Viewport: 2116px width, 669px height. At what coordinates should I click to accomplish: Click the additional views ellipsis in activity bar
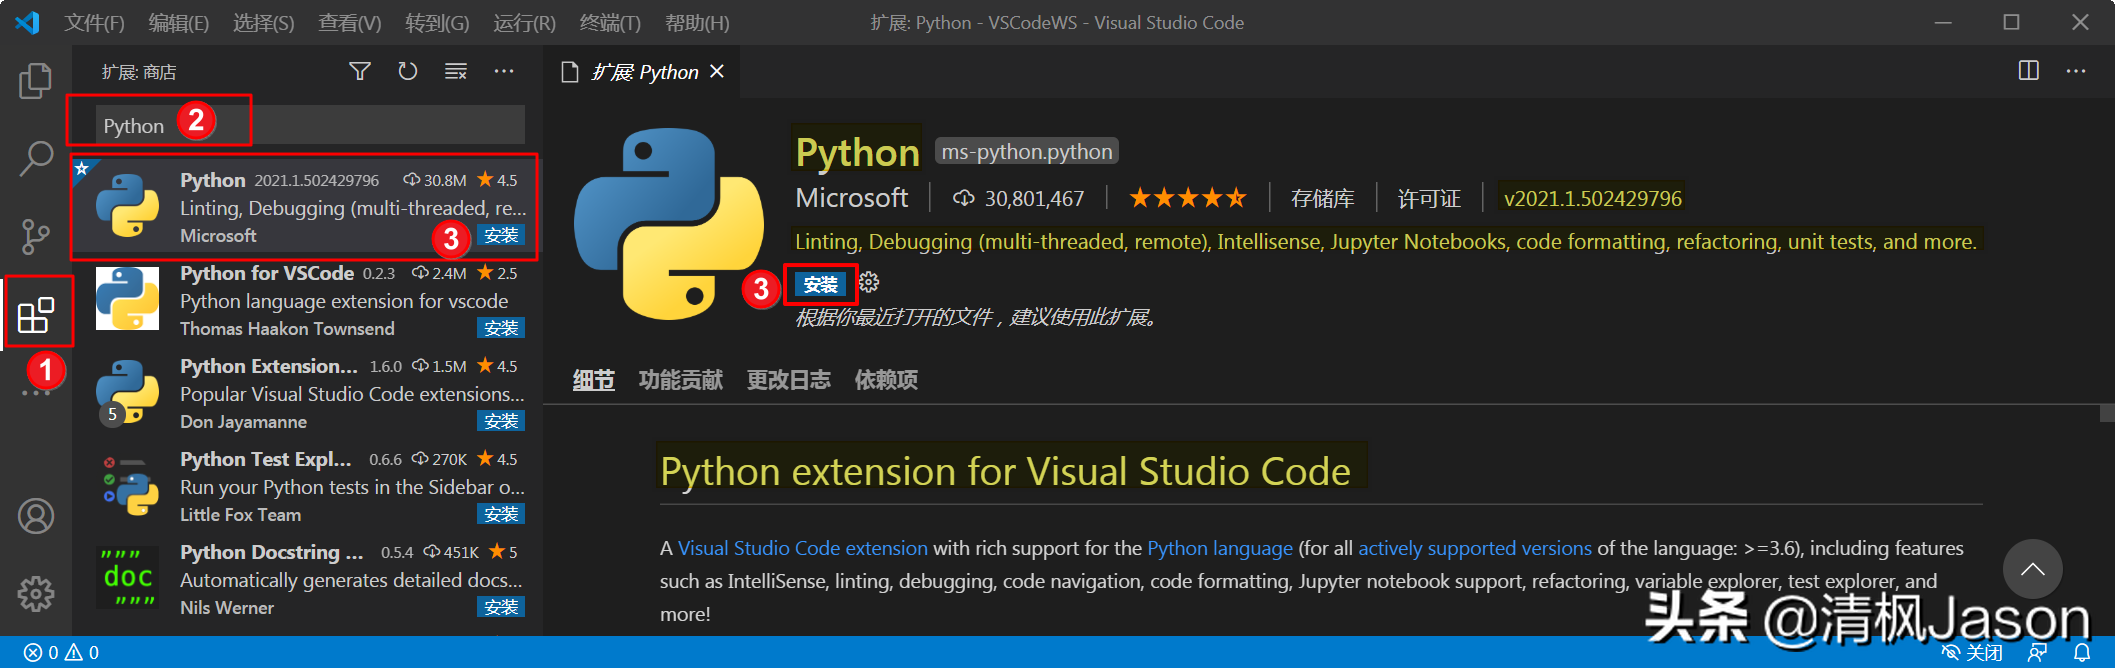36,394
